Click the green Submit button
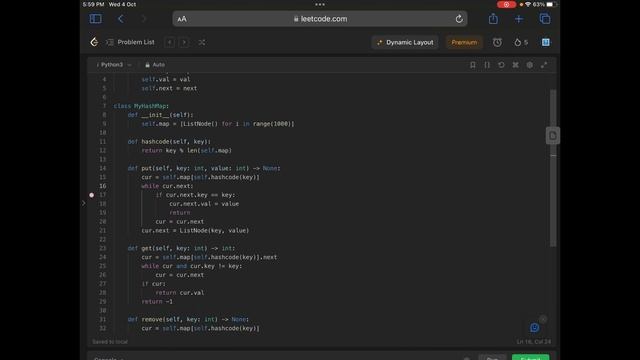 point(531,358)
